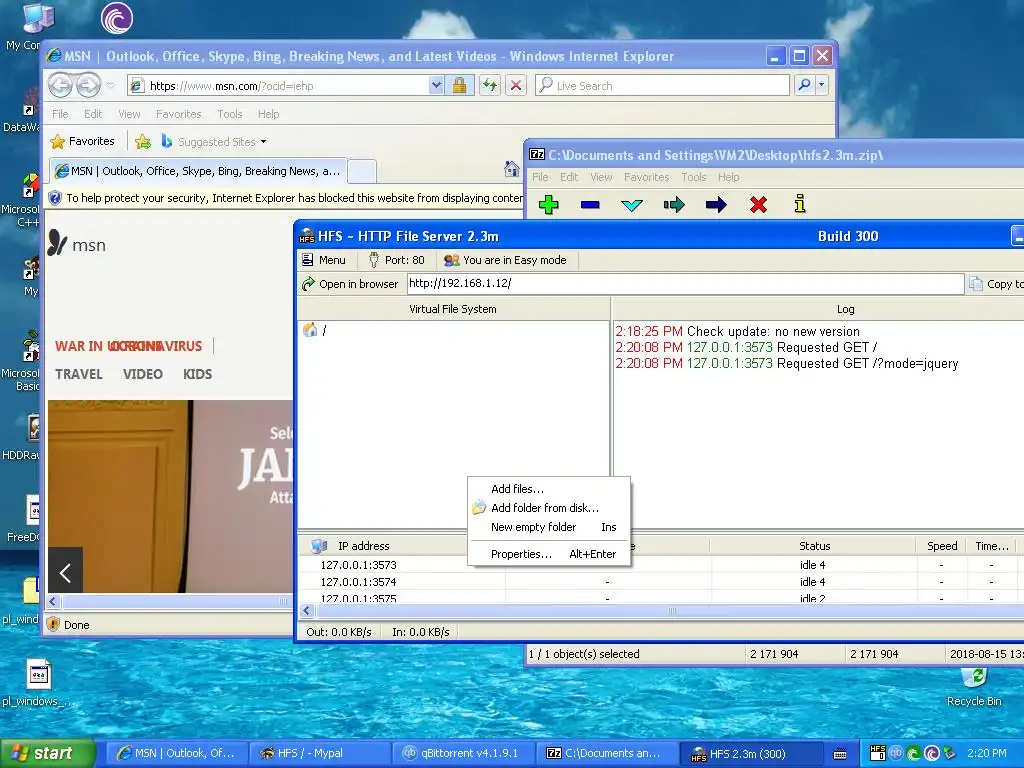1024x768 pixels.
Task: Click the IE security information bar
Action: click(285, 198)
